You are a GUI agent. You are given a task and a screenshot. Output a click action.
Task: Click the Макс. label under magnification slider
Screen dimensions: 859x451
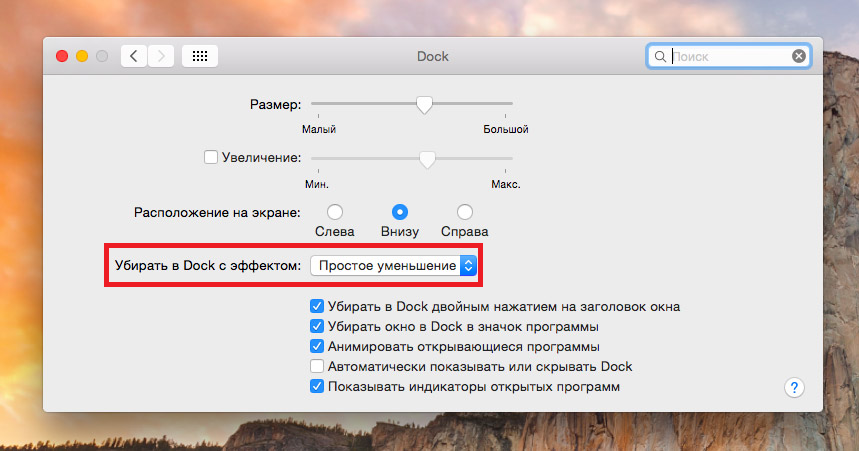(x=506, y=185)
